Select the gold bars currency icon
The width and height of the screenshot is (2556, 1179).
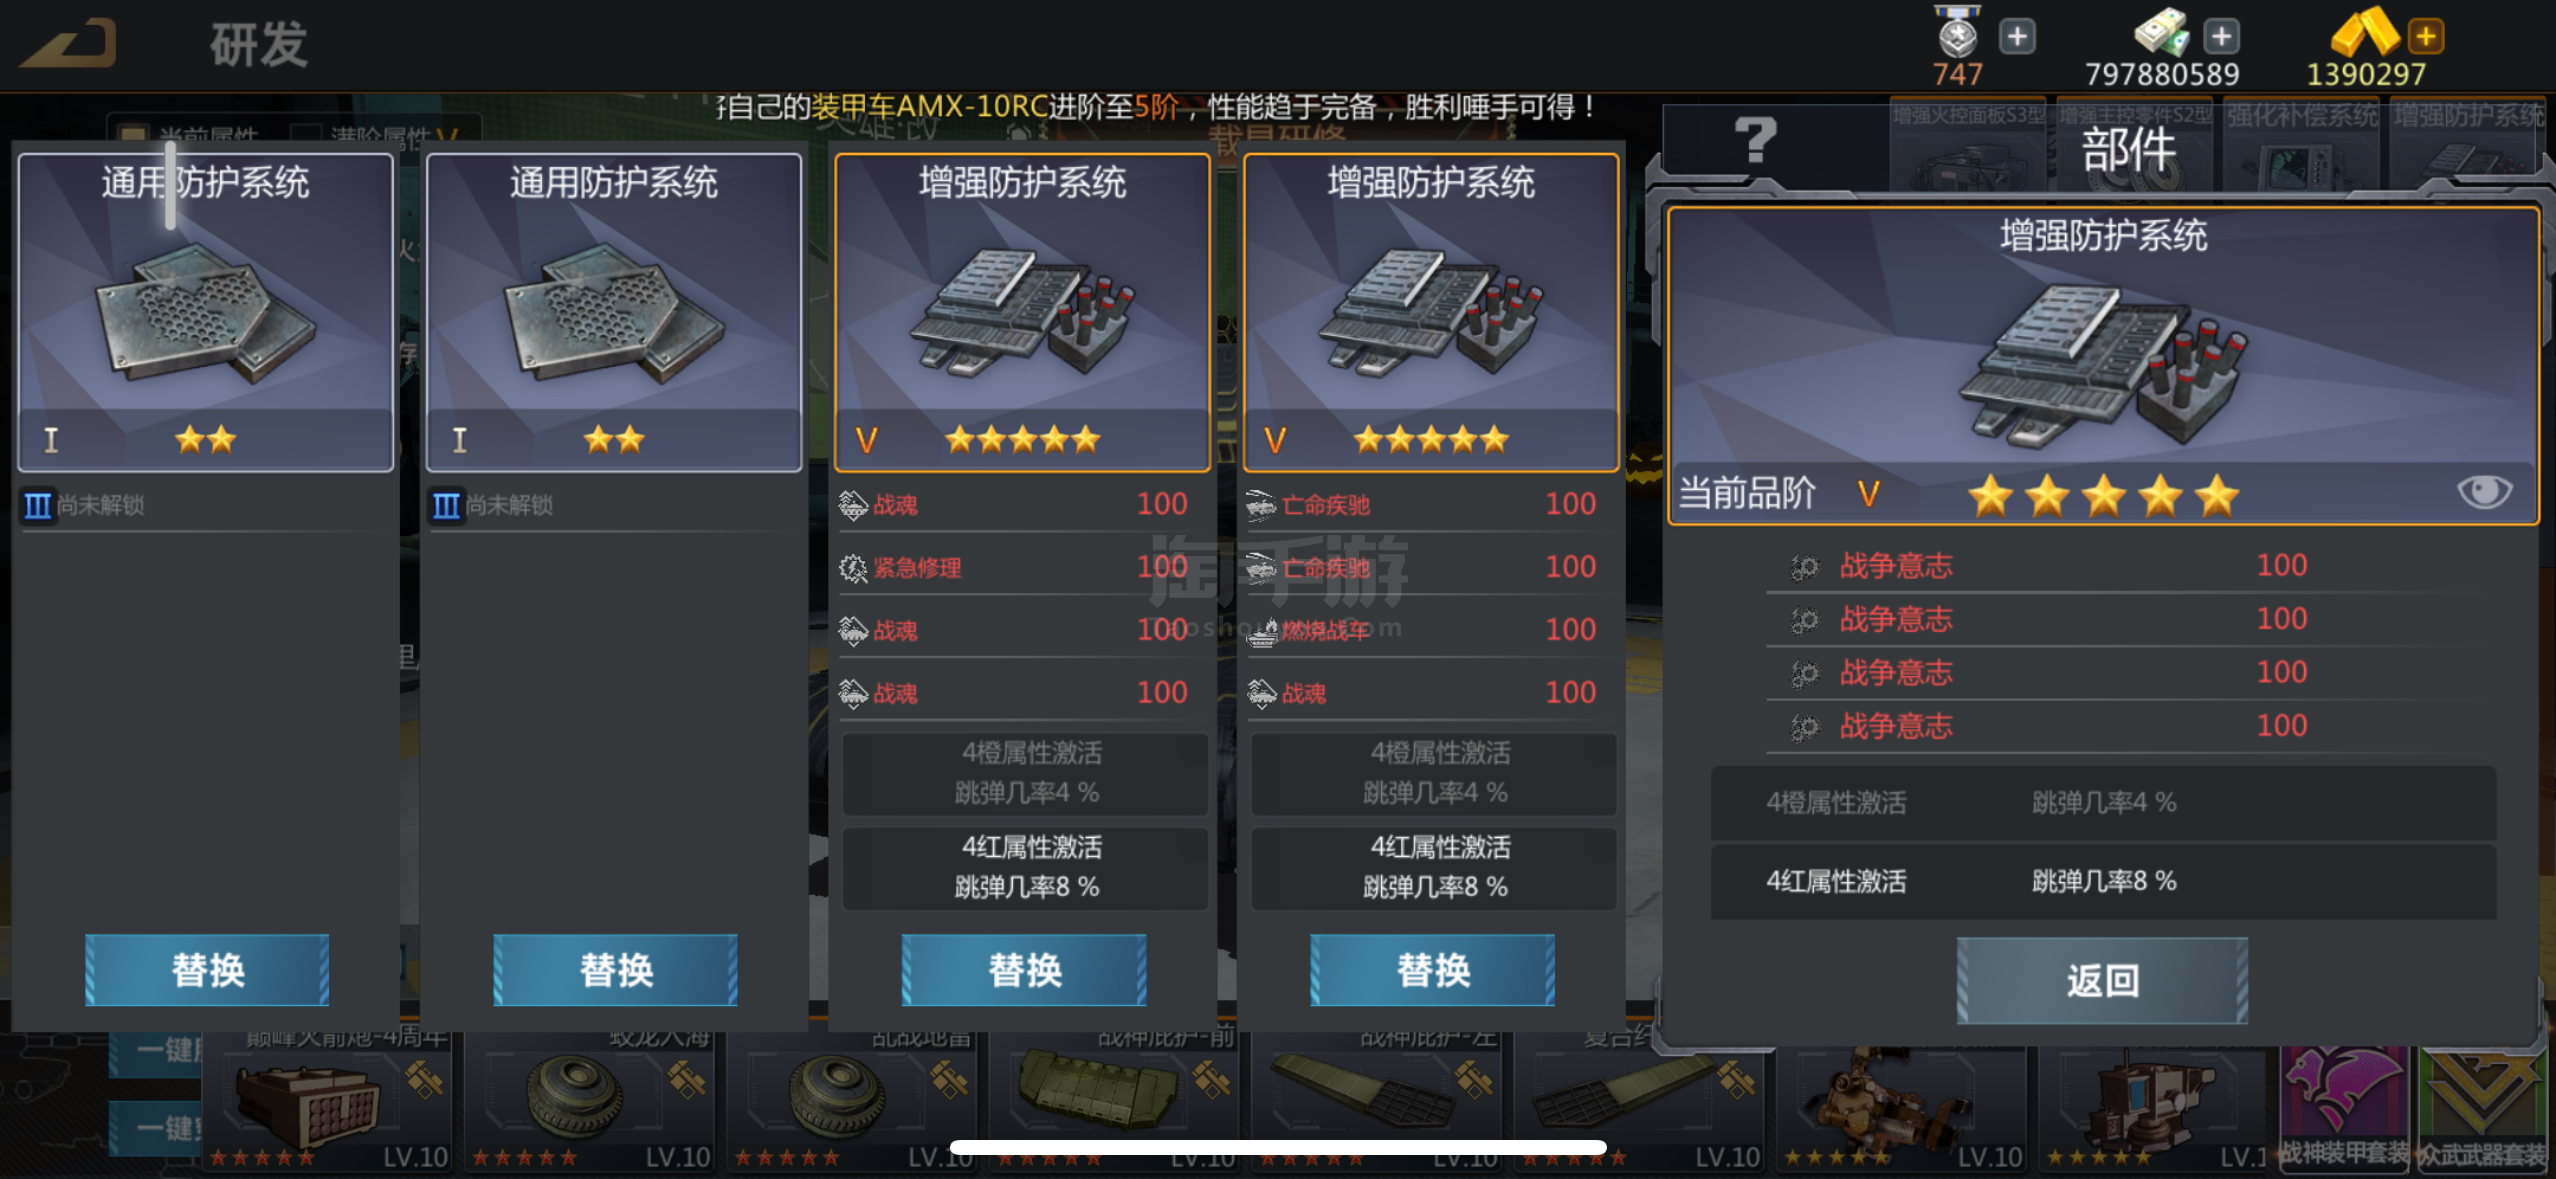[2365, 32]
